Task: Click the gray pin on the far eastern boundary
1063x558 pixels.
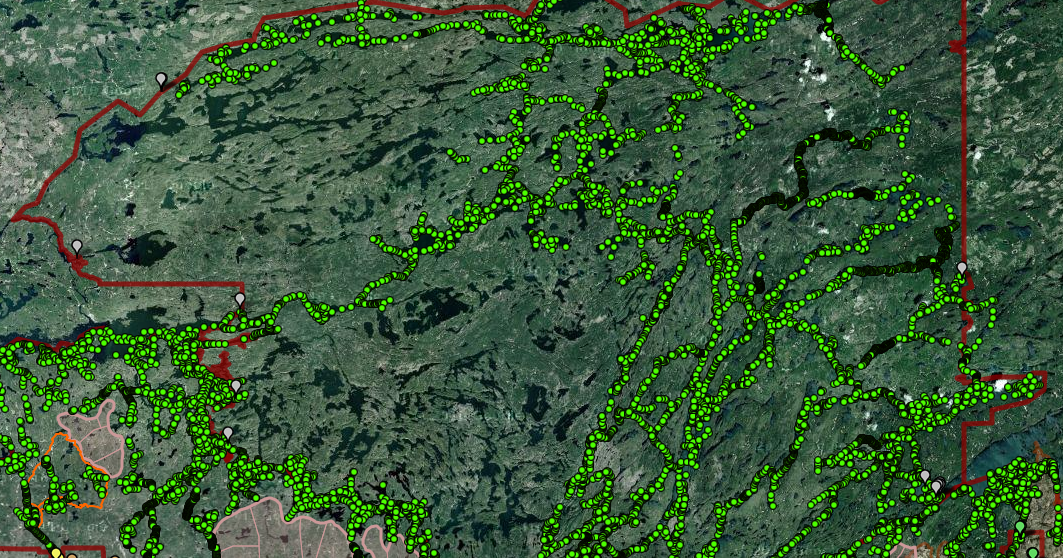Action: 962,269
